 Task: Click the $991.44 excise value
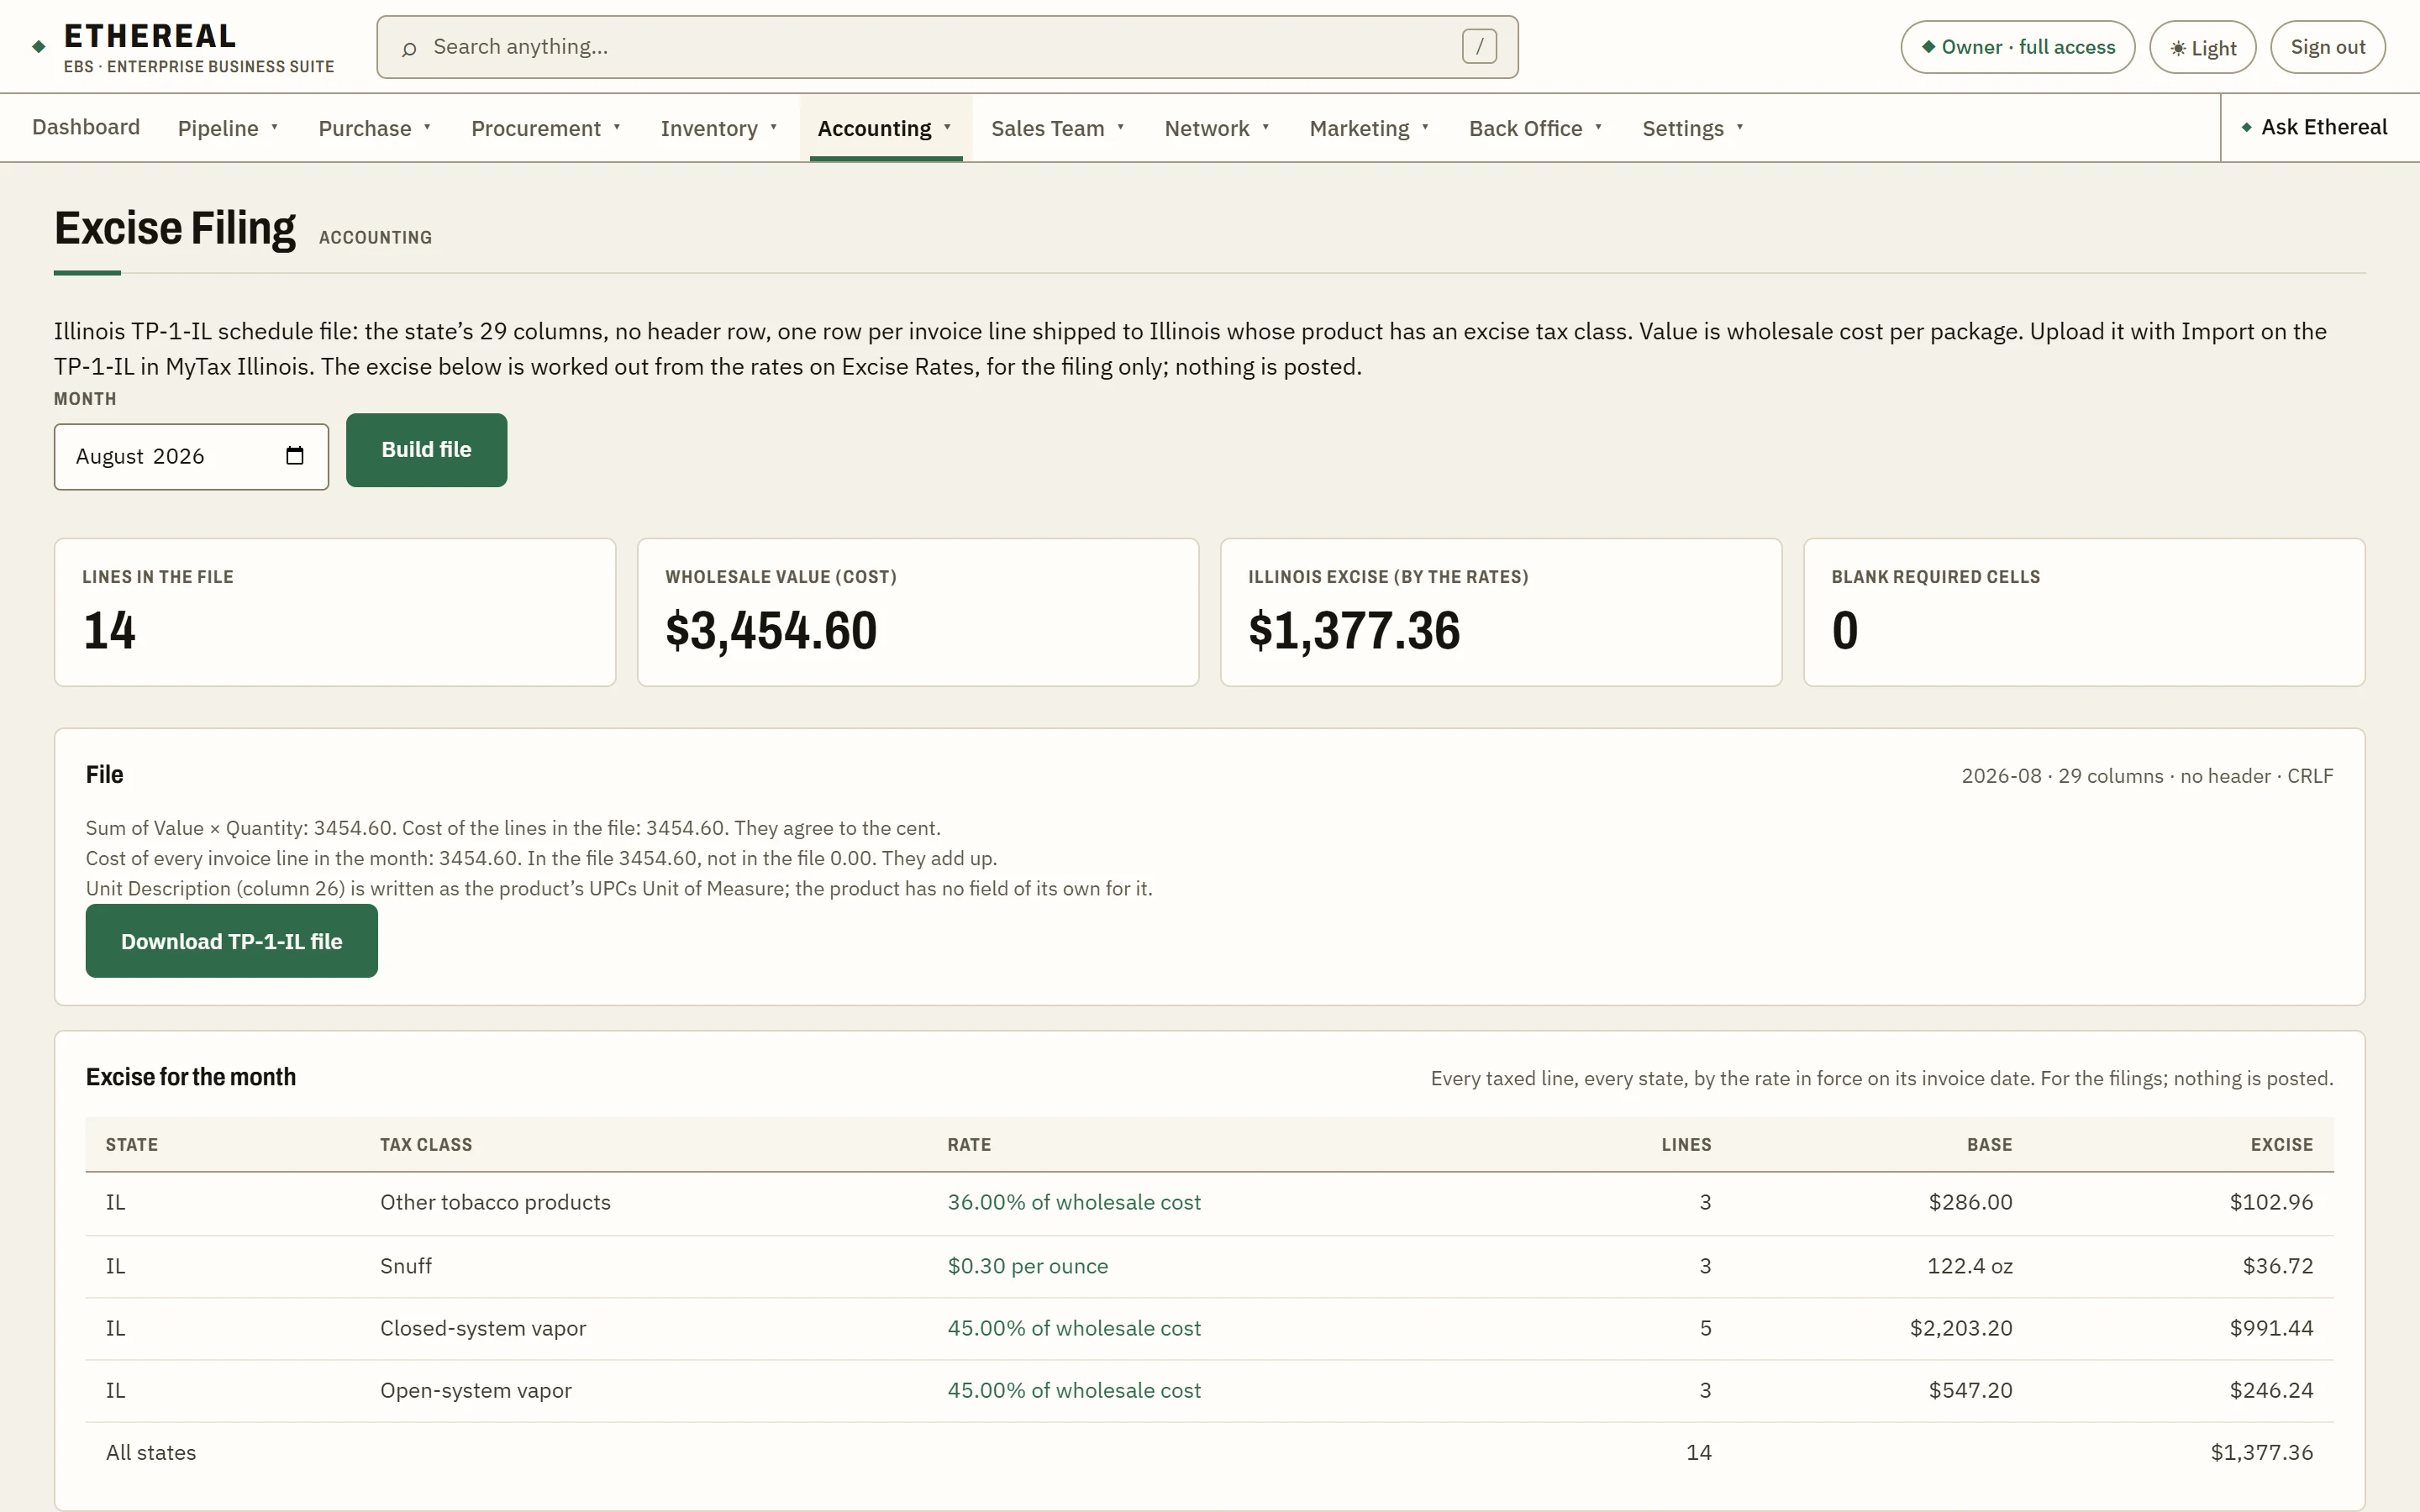coord(2271,1328)
